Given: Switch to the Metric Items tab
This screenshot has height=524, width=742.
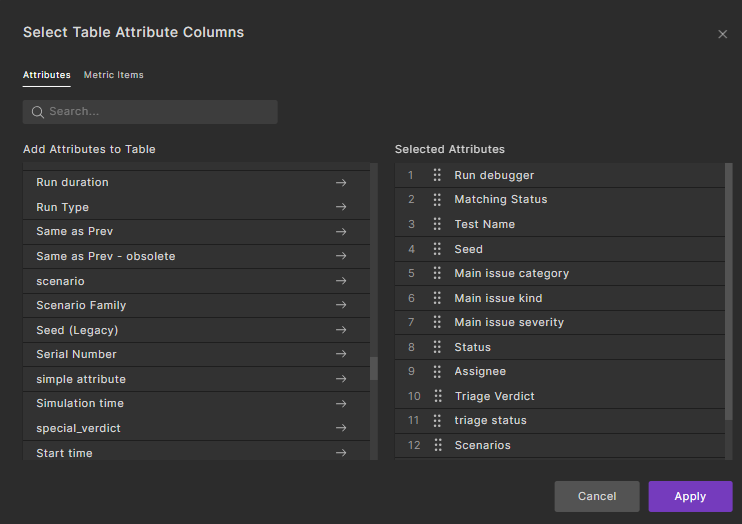Looking at the screenshot, I should [x=113, y=75].
